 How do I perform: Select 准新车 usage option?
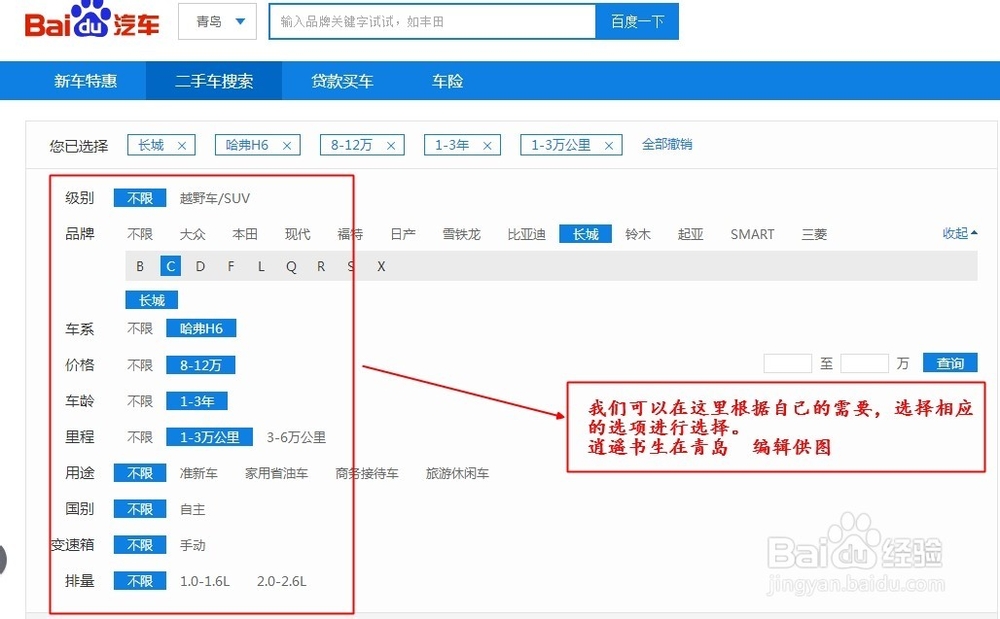coord(198,473)
